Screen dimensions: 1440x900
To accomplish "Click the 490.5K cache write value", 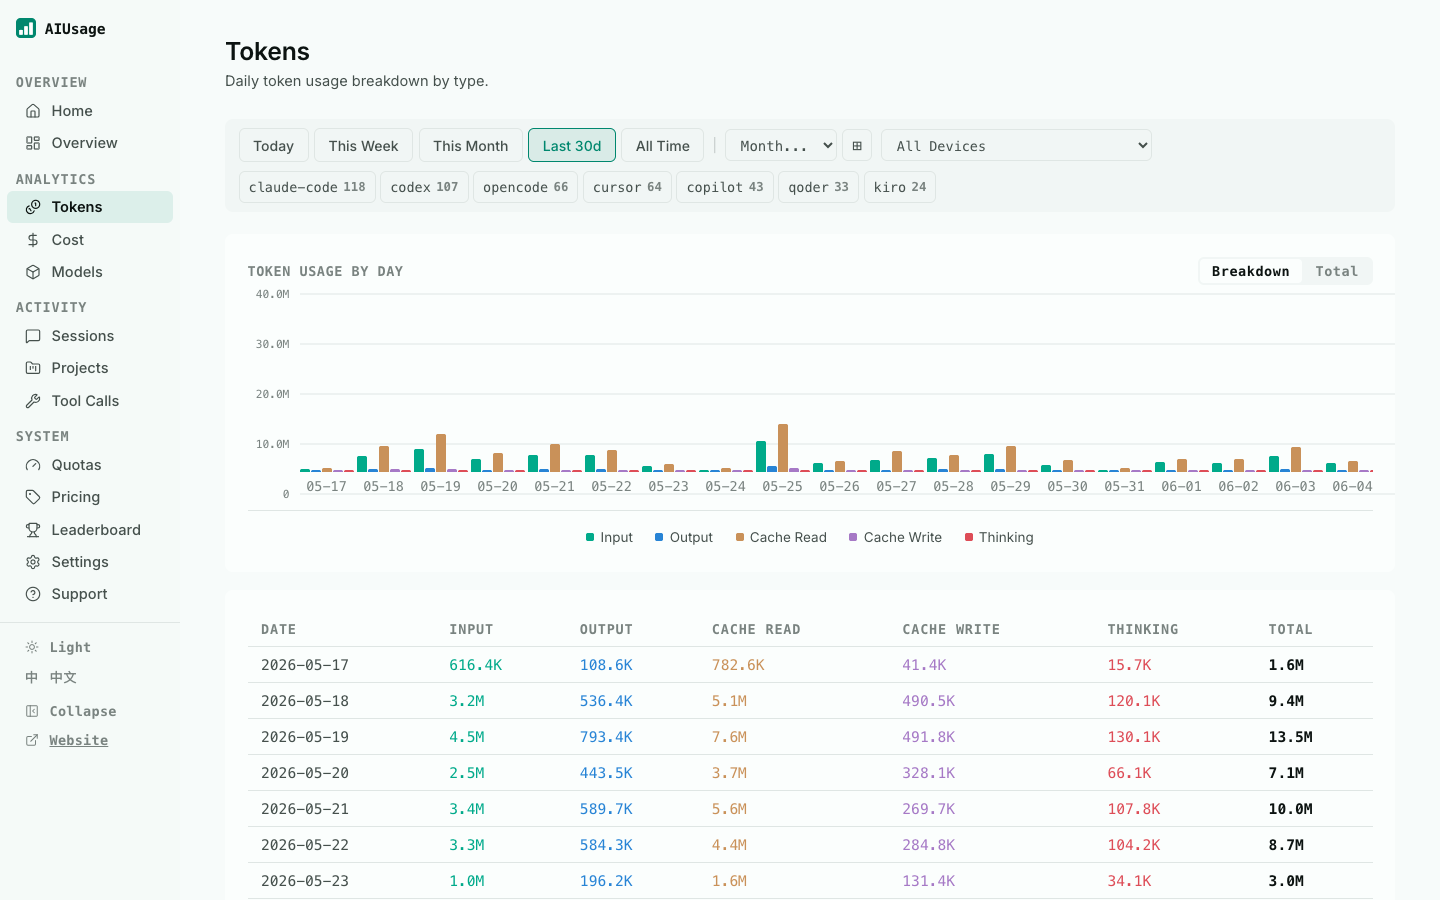I will click(929, 701).
